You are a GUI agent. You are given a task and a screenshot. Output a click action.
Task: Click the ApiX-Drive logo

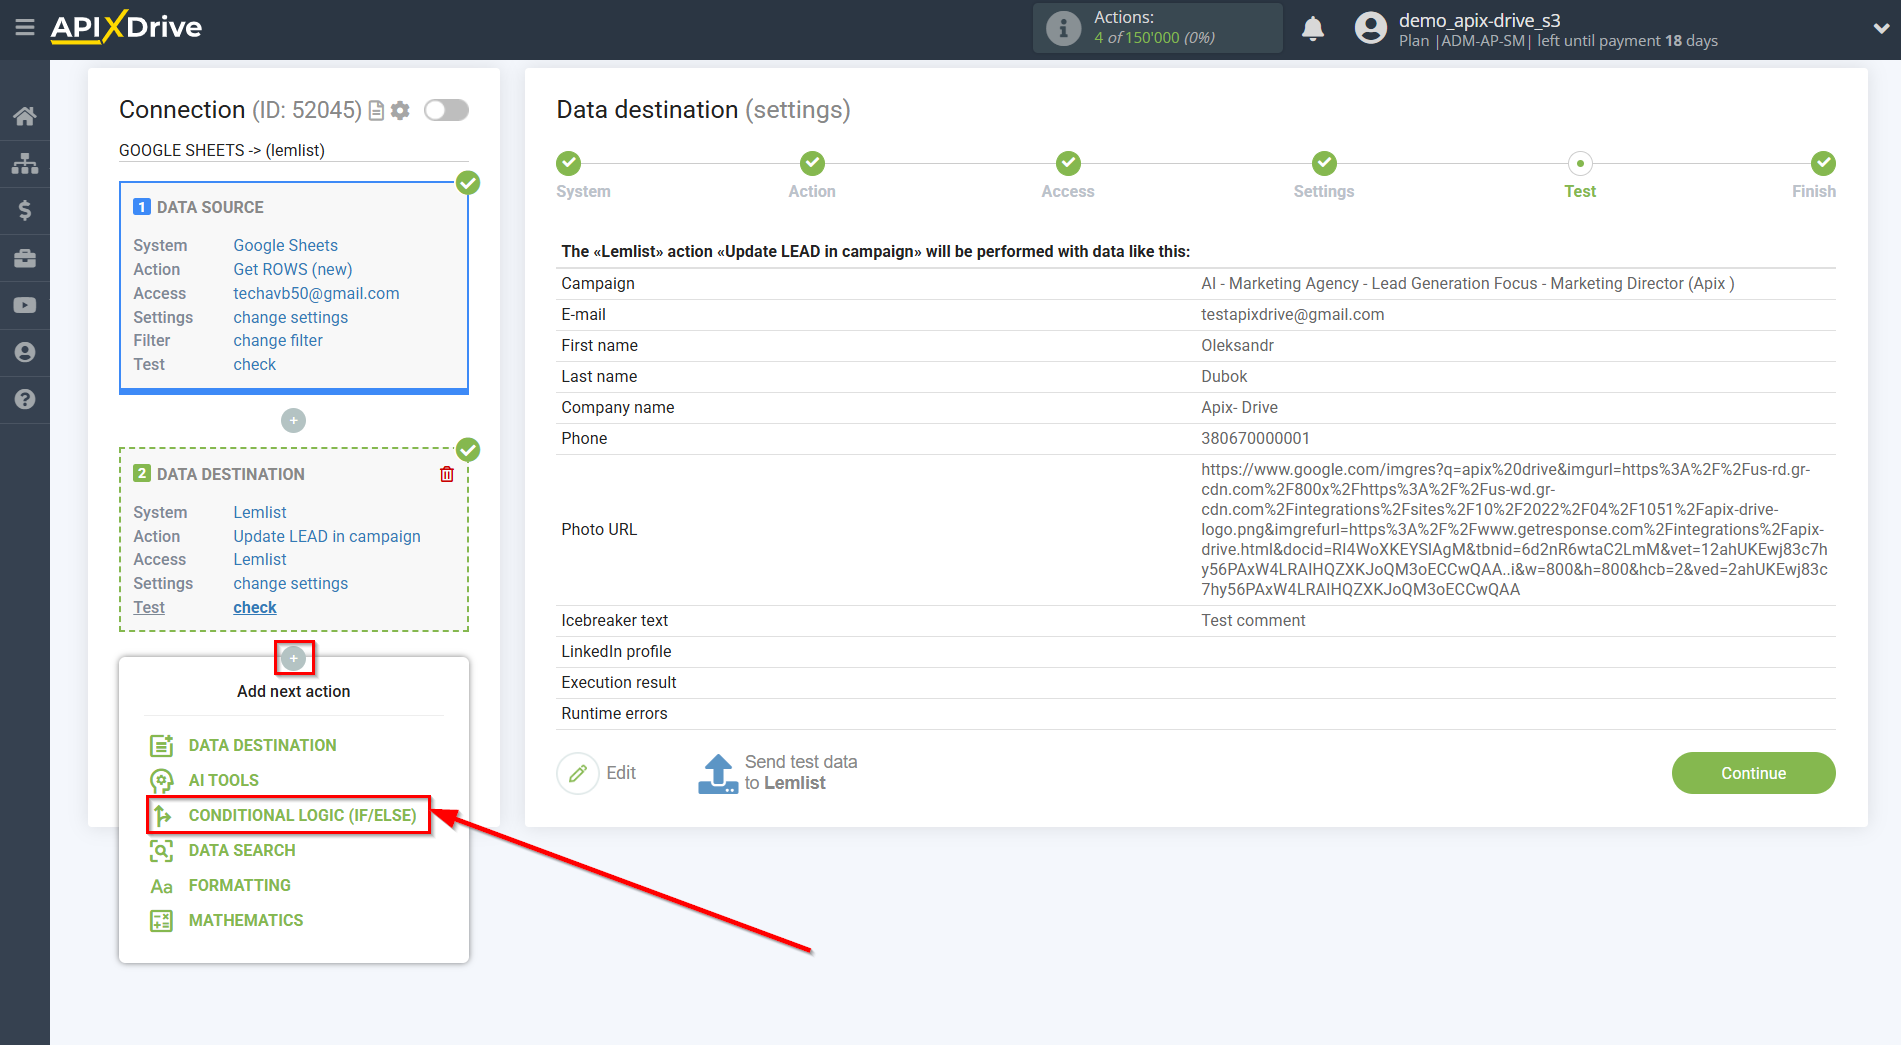[126, 27]
